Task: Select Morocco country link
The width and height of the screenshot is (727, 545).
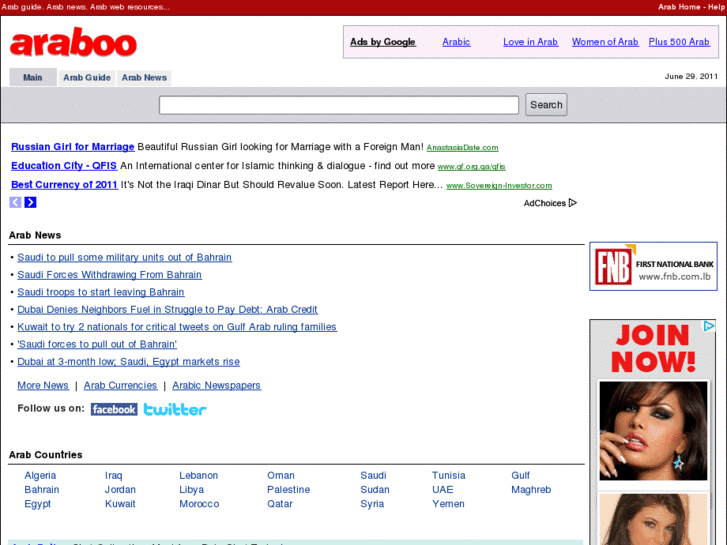Action: pos(199,504)
